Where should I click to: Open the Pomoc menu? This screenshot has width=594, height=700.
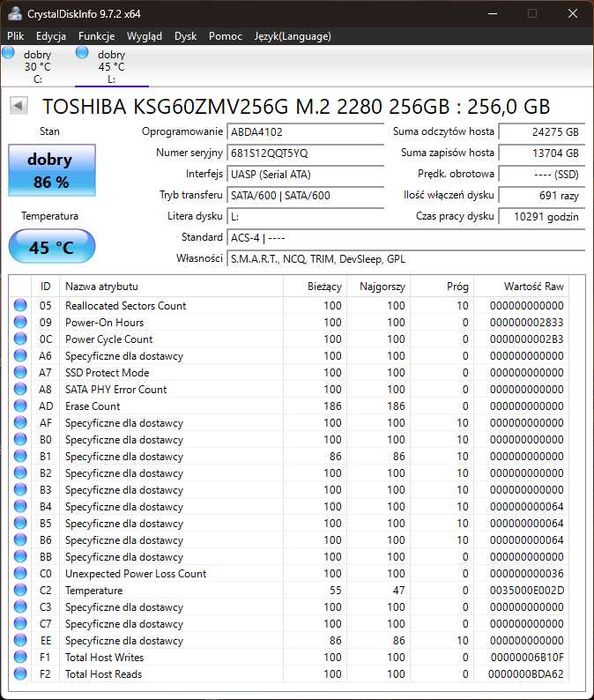225,36
